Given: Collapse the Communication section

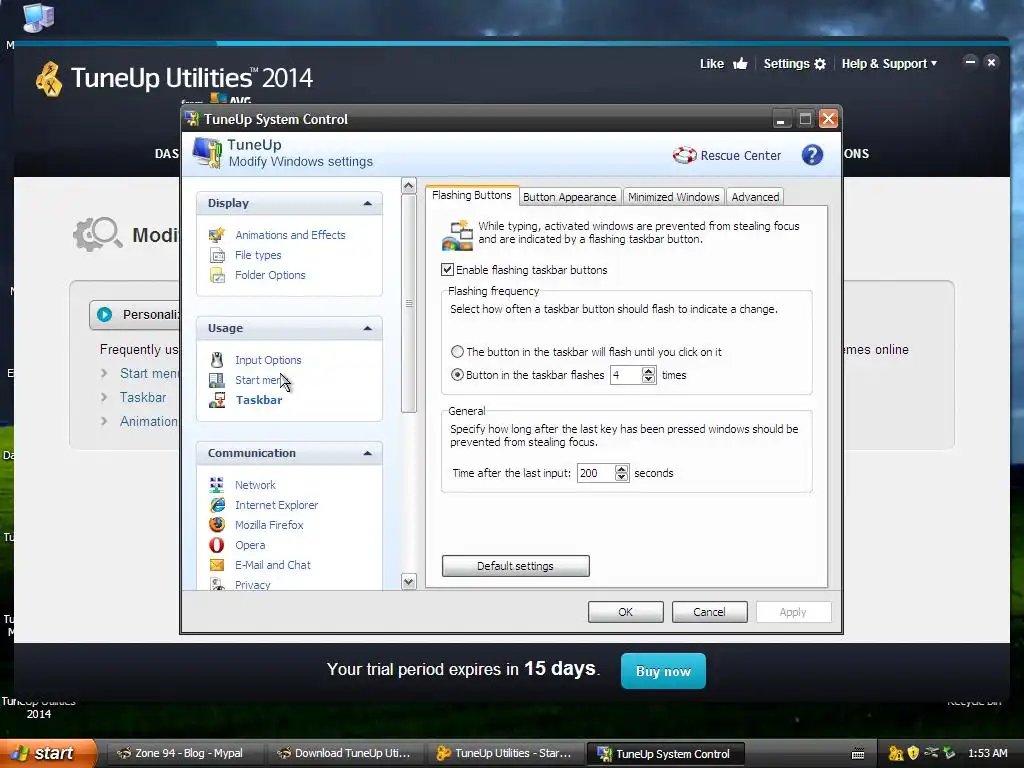Looking at the screenshot, I should click(x=368, y=453).
